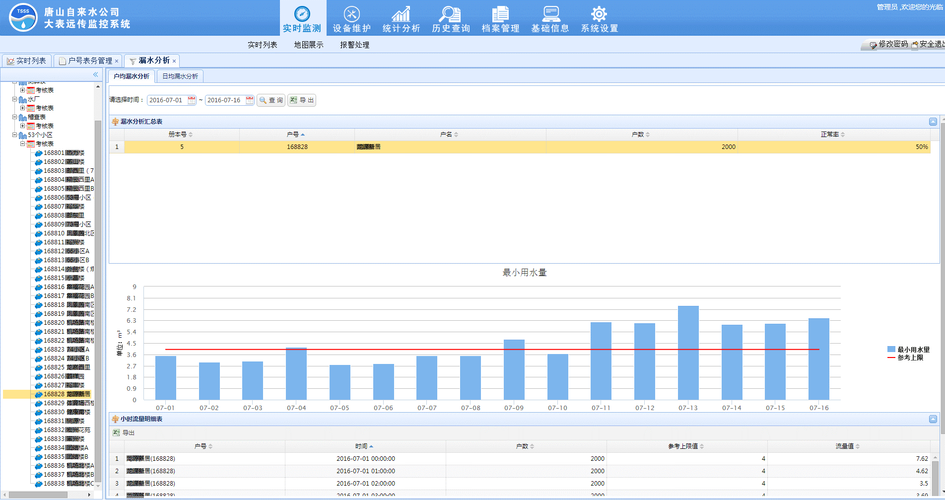Image resolution: width=945 pixels, height=500 pixels.
Task: Collapse the left tree panel with double-arrow
Action: click(x=95, y=75)
